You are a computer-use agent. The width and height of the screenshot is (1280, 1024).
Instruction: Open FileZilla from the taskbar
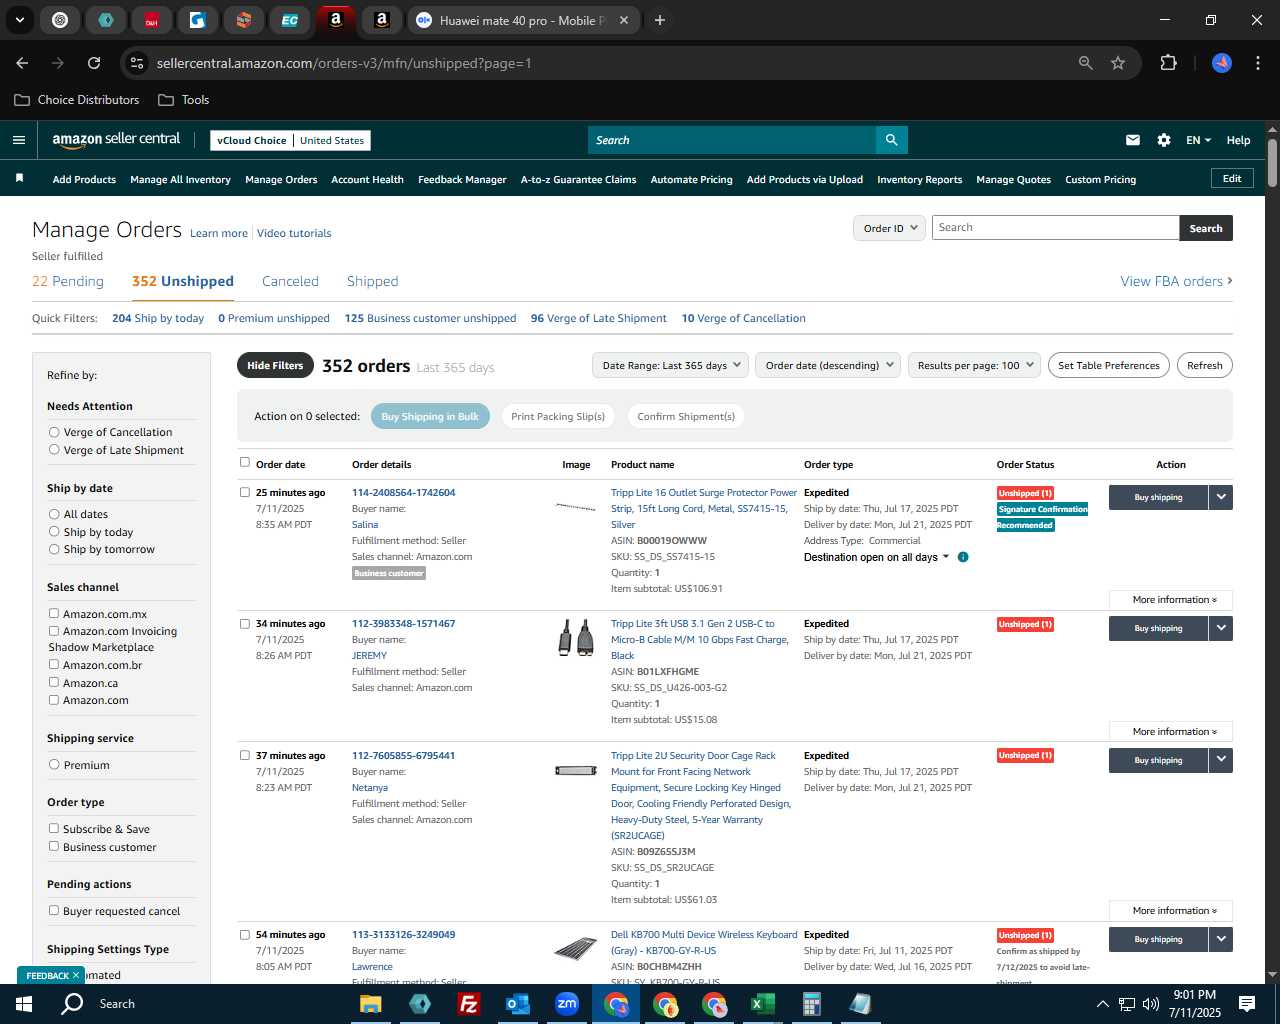[x=468, y=1004]
